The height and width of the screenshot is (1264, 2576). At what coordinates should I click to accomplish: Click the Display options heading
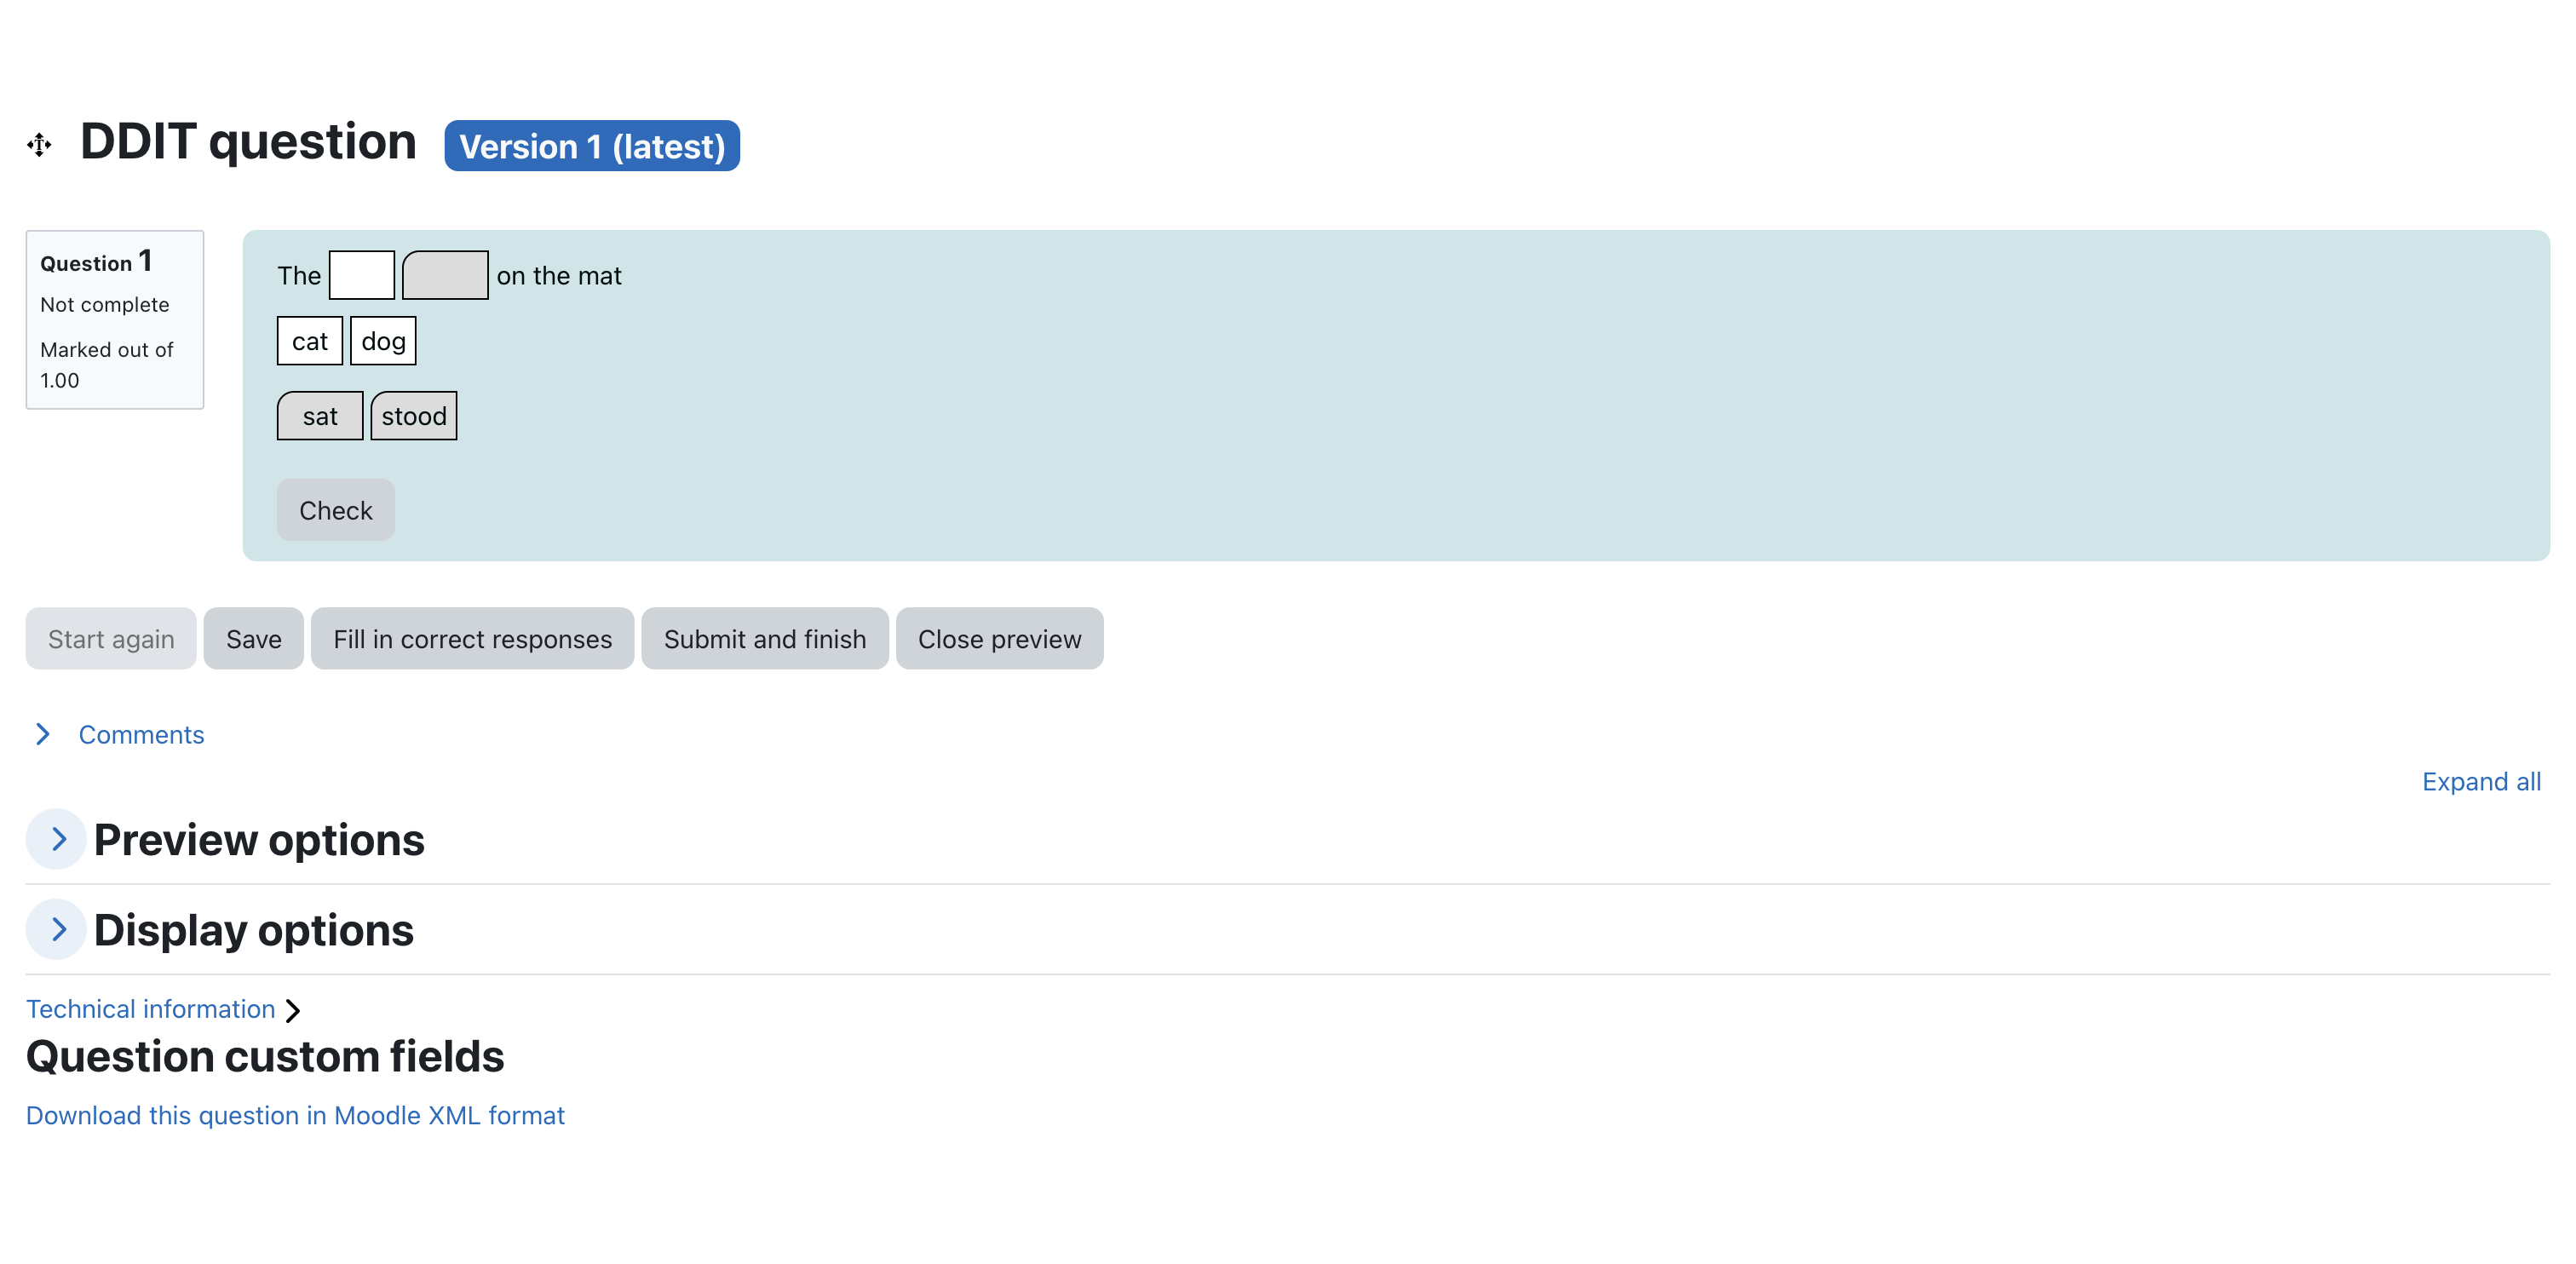coord(253,931)
